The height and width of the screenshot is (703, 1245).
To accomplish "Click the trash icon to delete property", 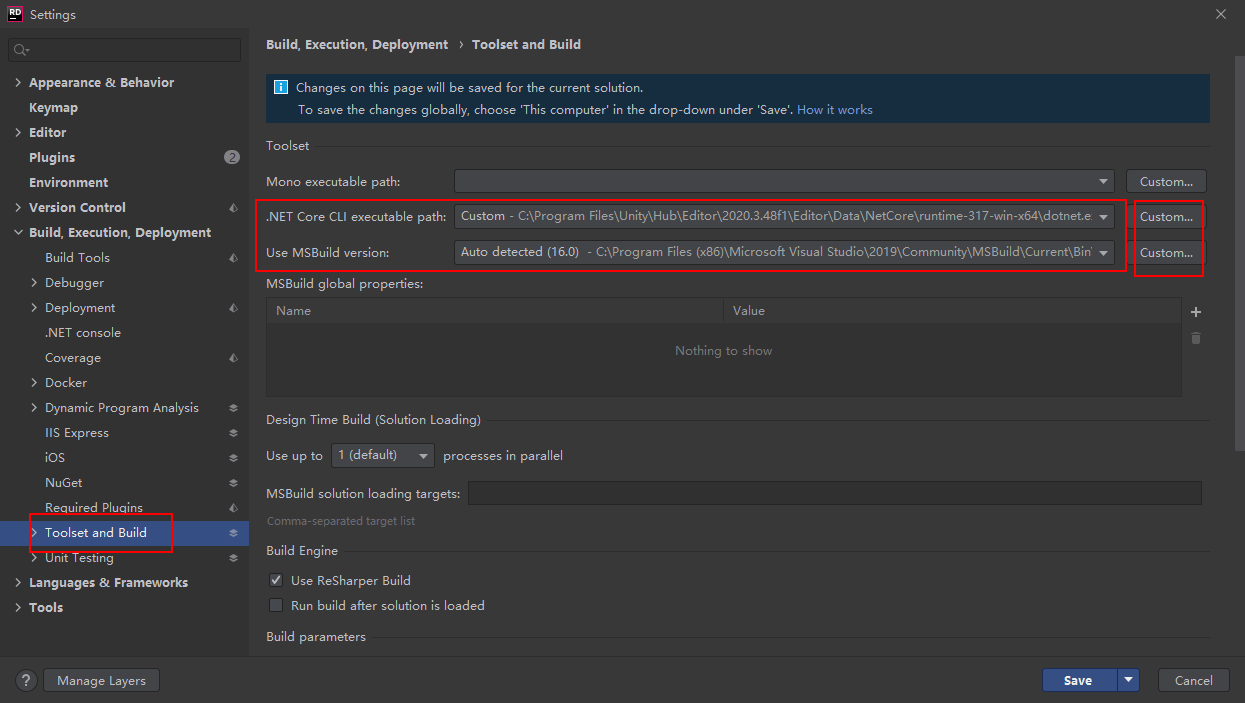I will (1196, 338).
